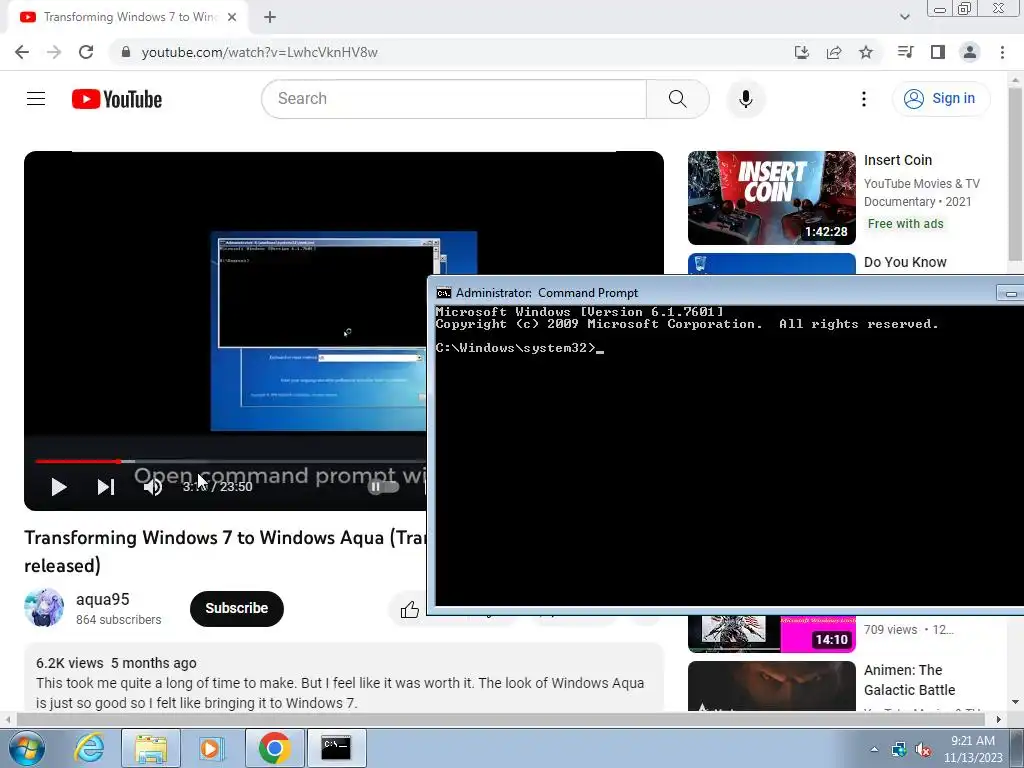The width and height of the screenshot is (1024, 768).
Task: Open aqua95 channel name link
Action: point(103,600)
